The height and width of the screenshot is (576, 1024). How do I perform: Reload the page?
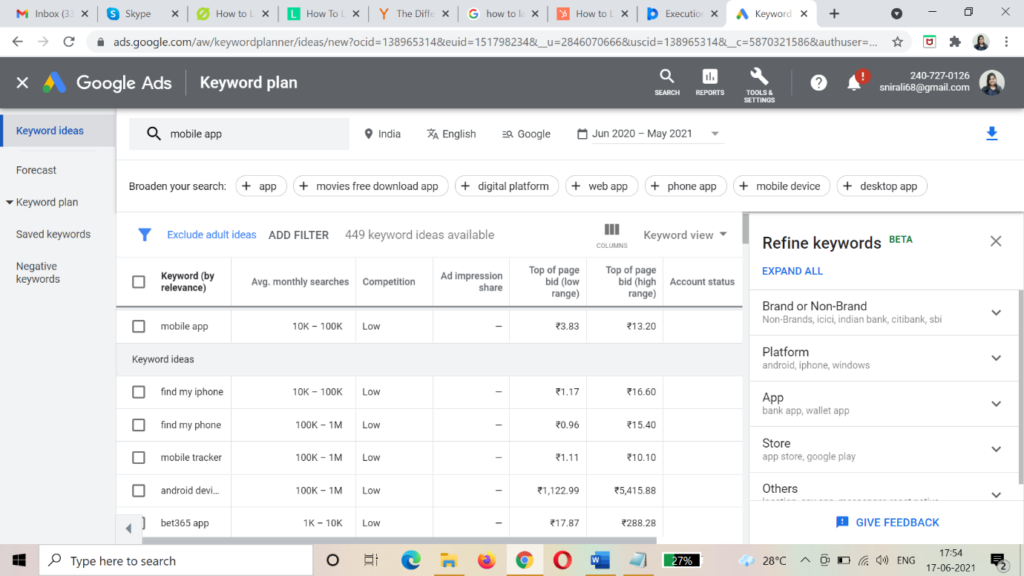tap(69, 42)
